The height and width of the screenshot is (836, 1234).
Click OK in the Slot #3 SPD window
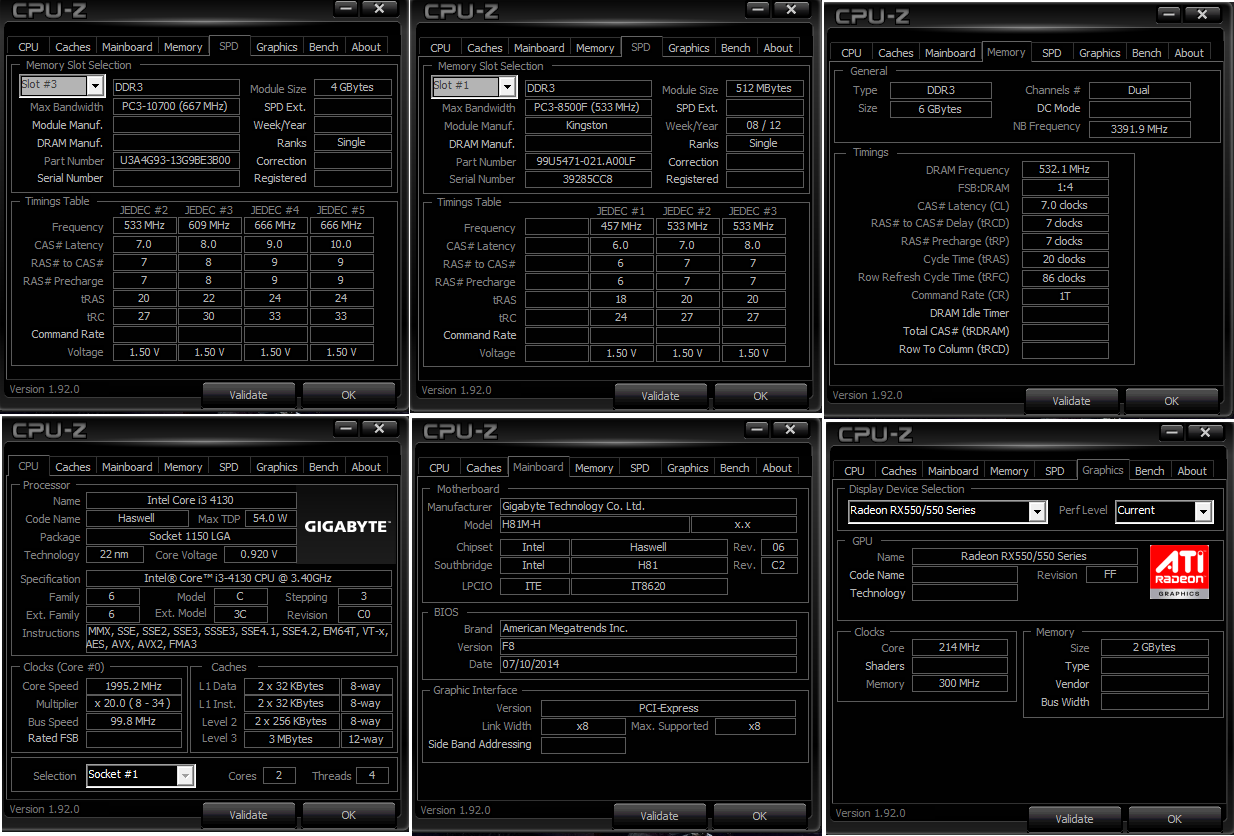pos(348,395)
